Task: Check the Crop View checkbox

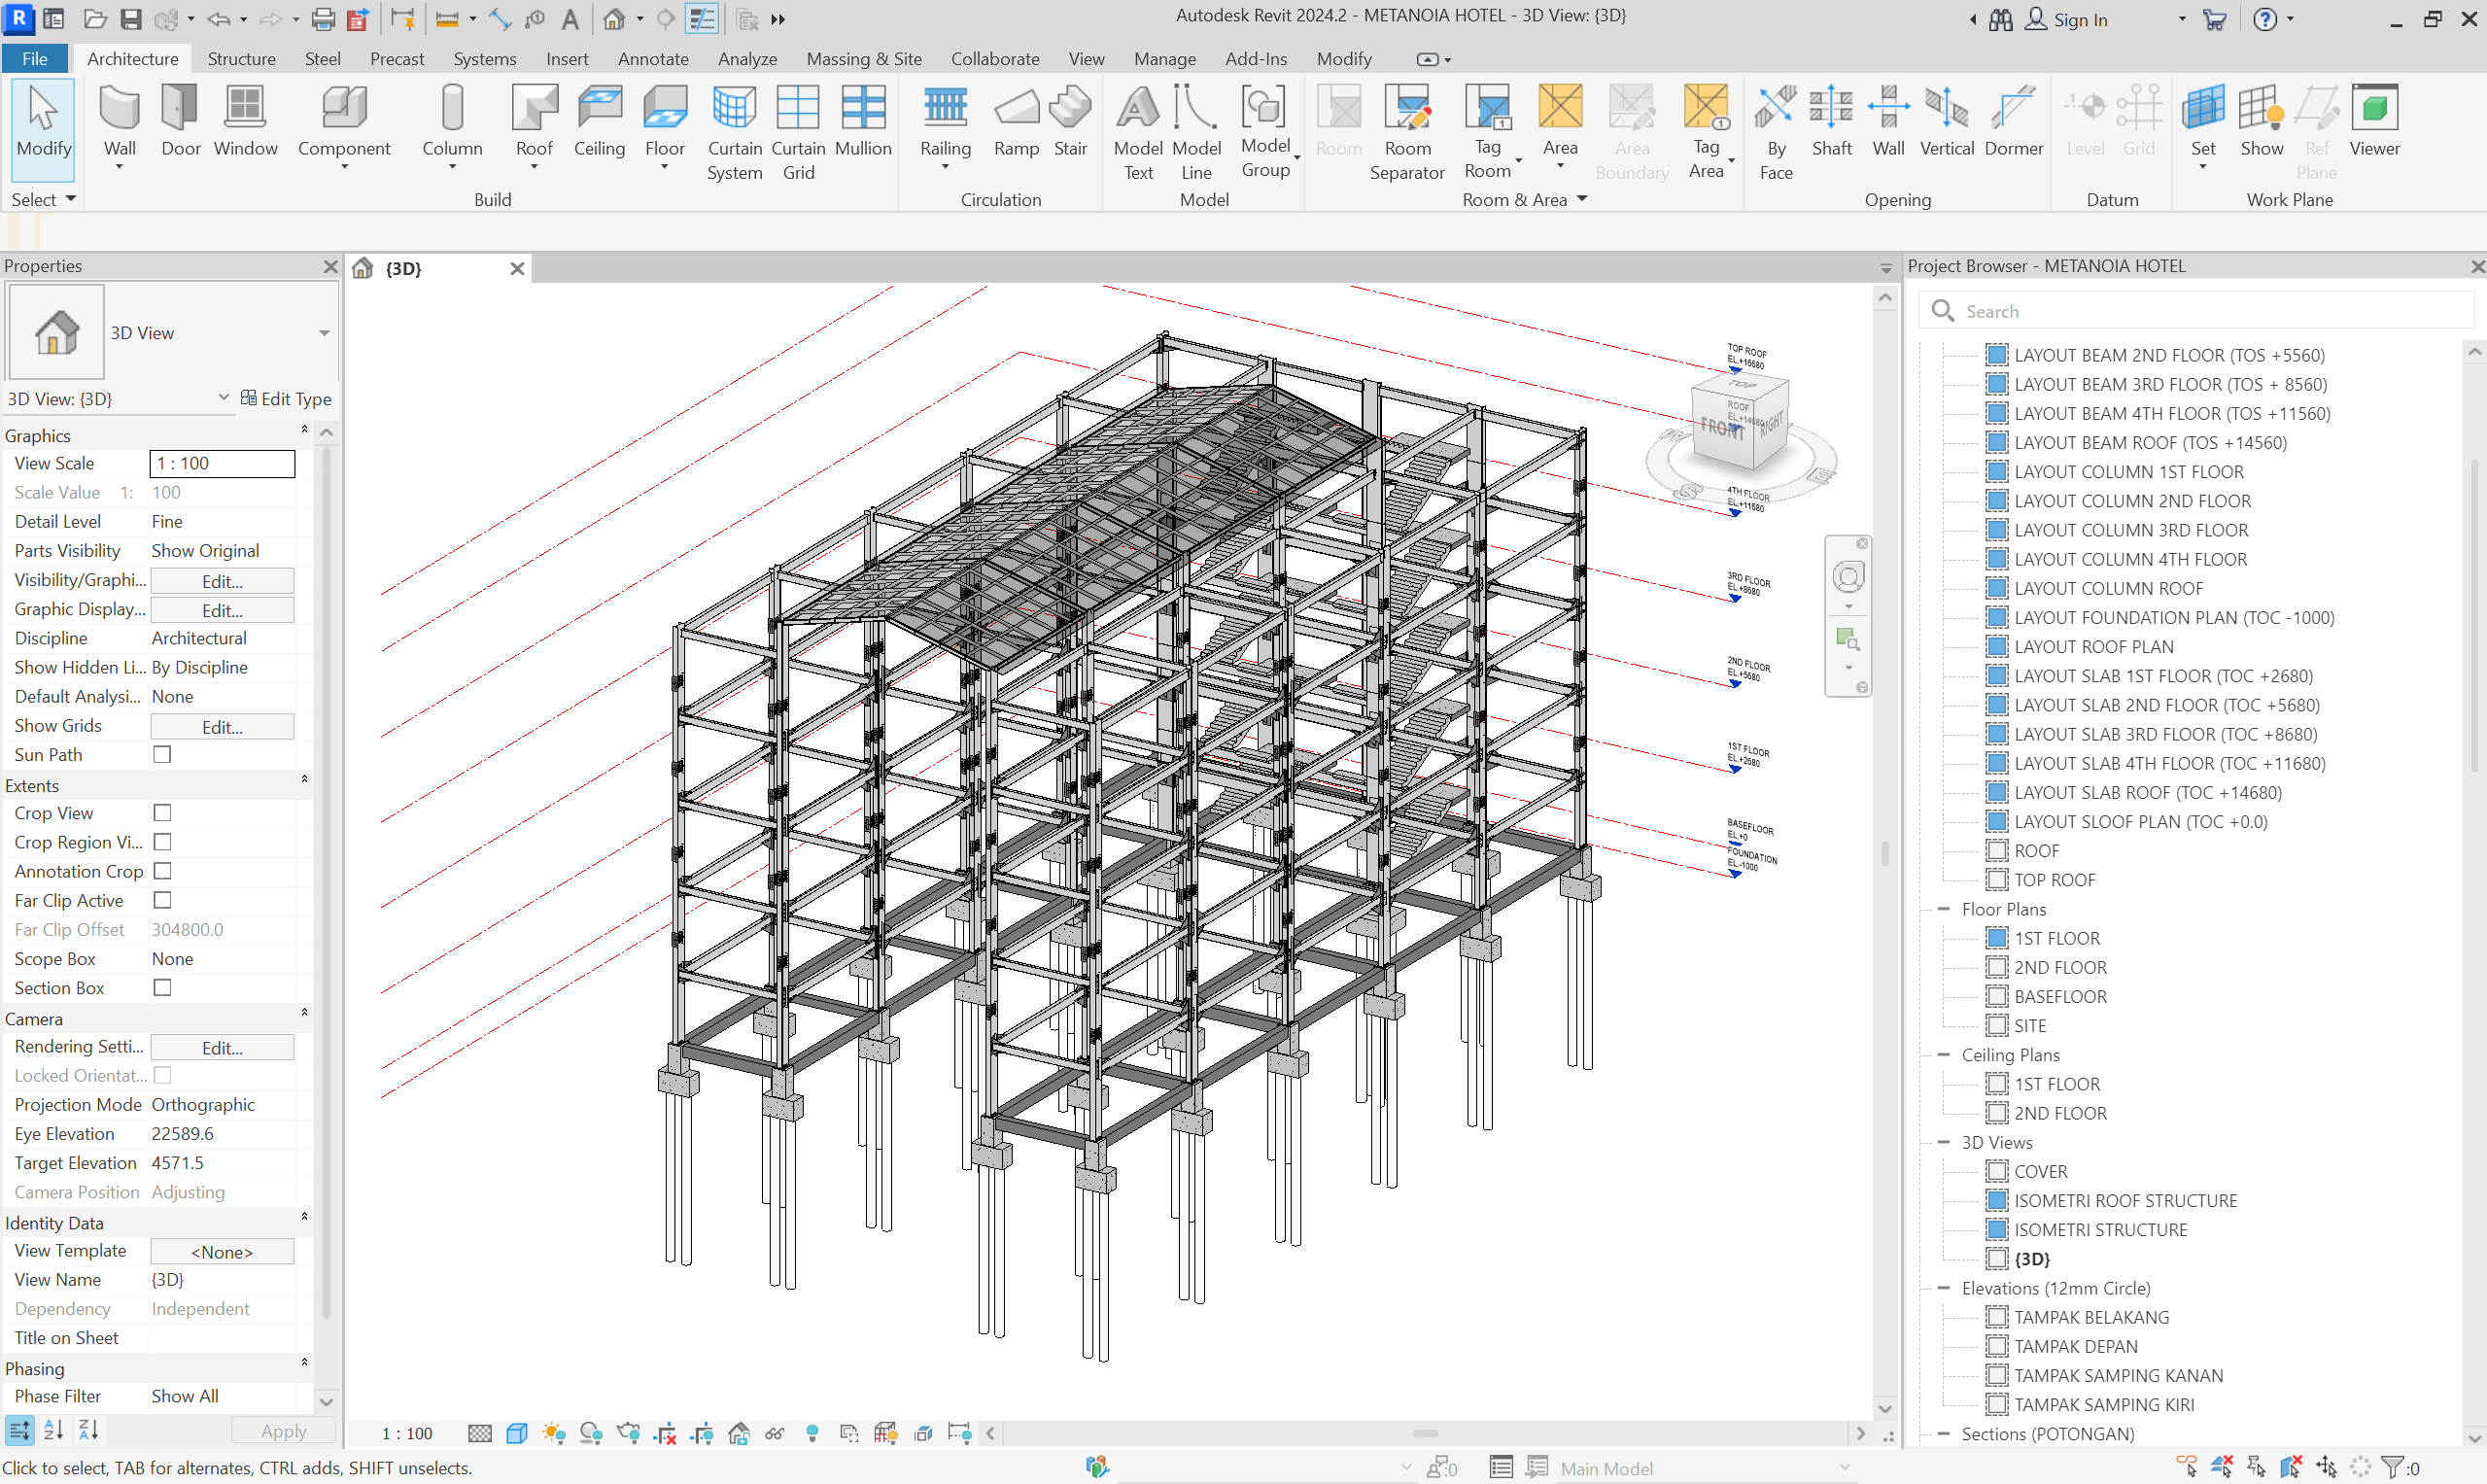Action: point(162,813)
